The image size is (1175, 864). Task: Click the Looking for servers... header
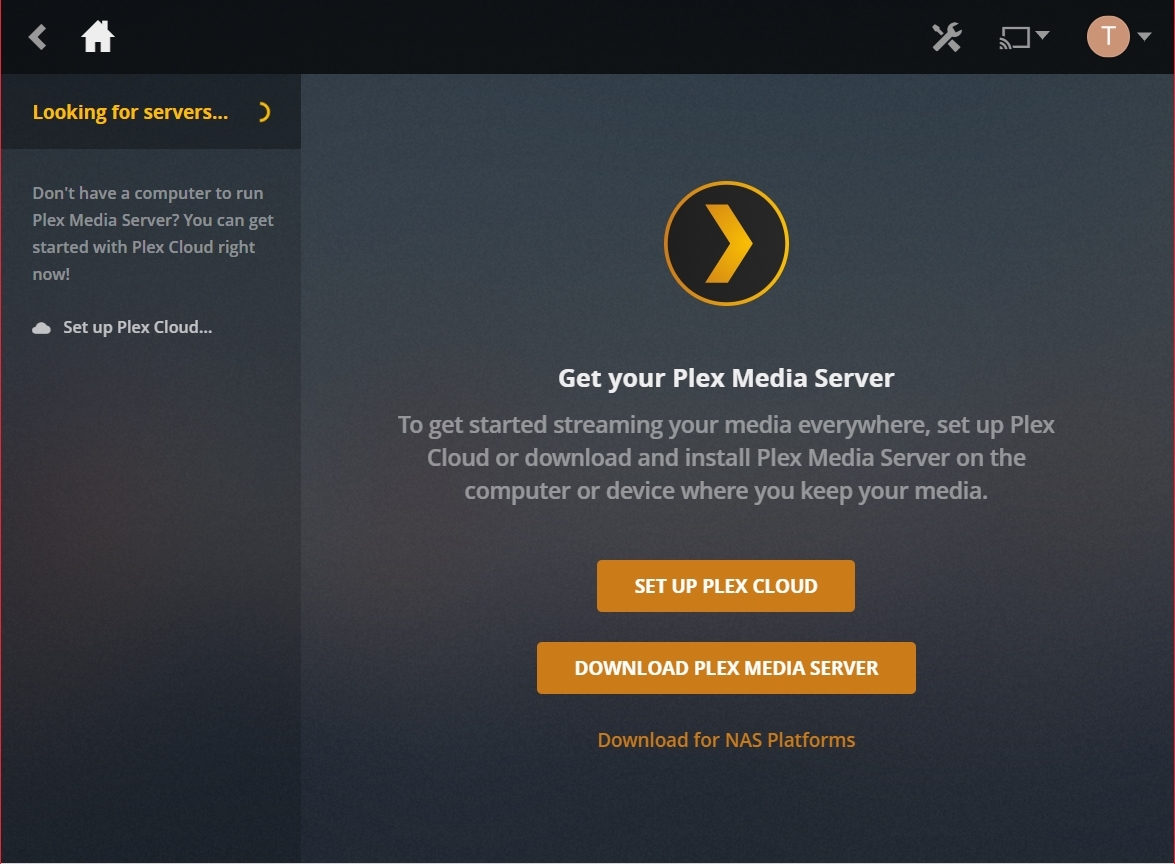[130, 112]
